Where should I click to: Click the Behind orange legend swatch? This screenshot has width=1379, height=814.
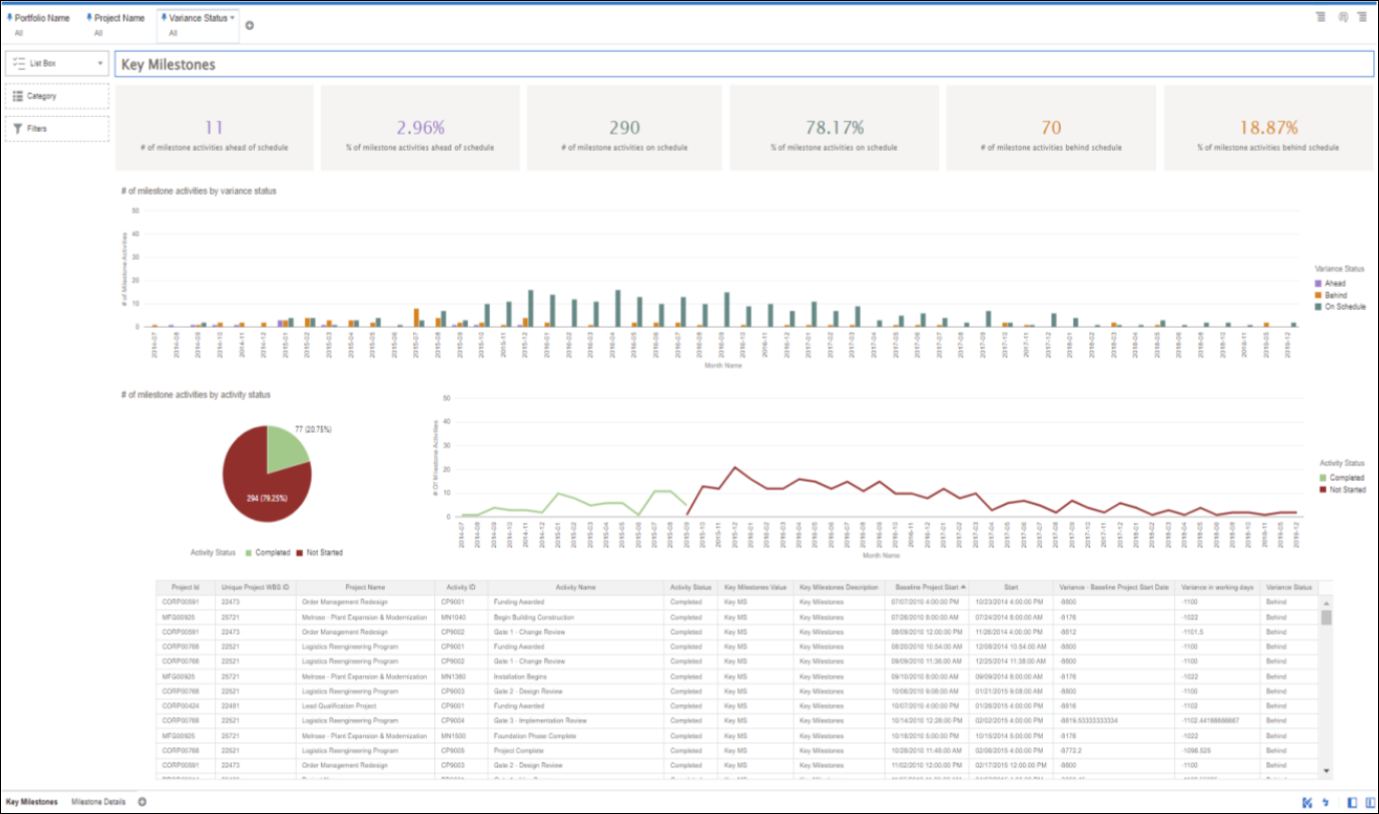1319,296
